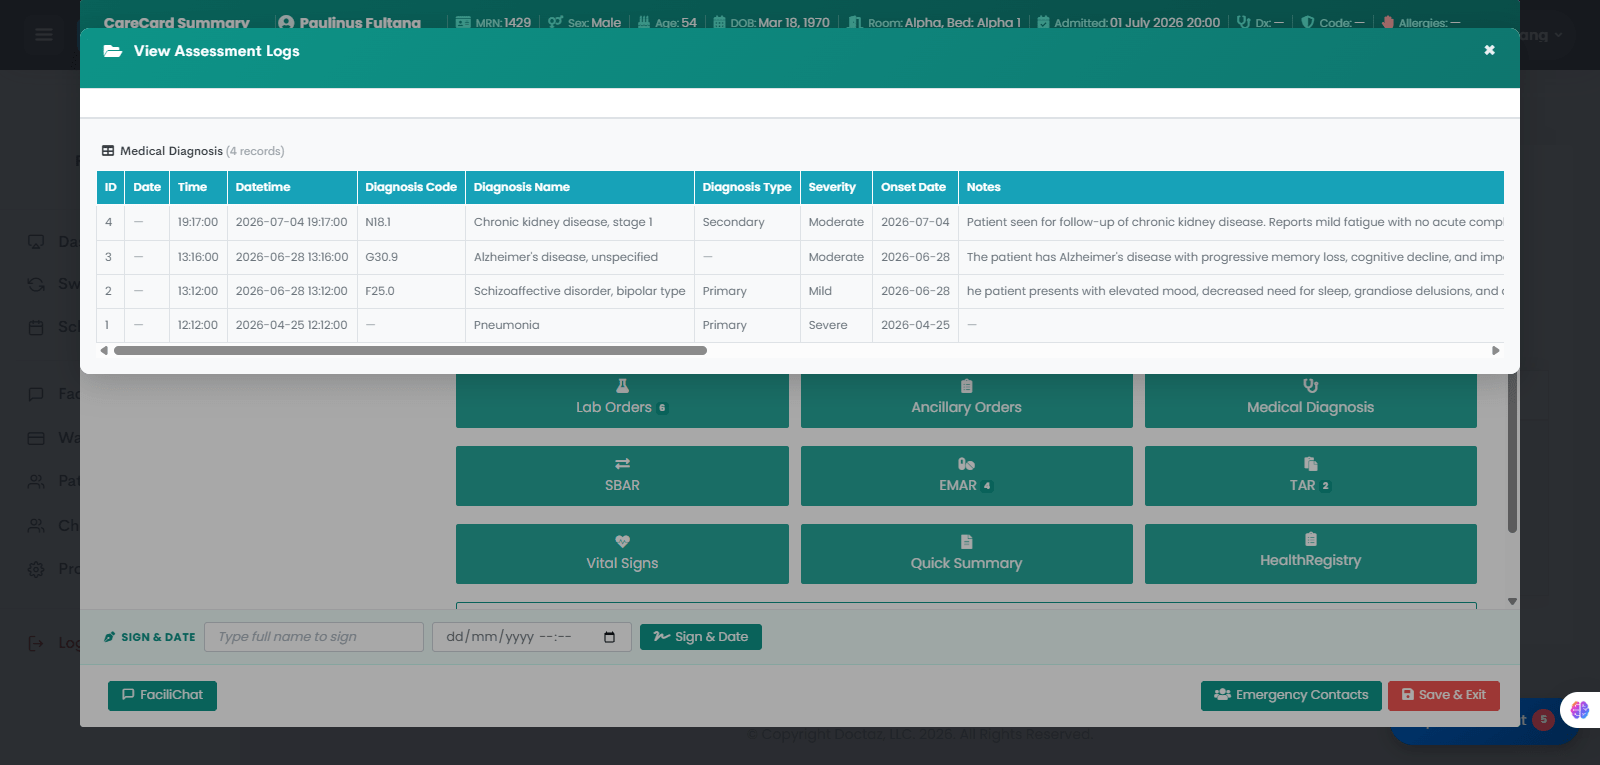This screenshot has width=1600, height=765.
Task: Click the sign date and time field
Action: (x=532, y=637)
